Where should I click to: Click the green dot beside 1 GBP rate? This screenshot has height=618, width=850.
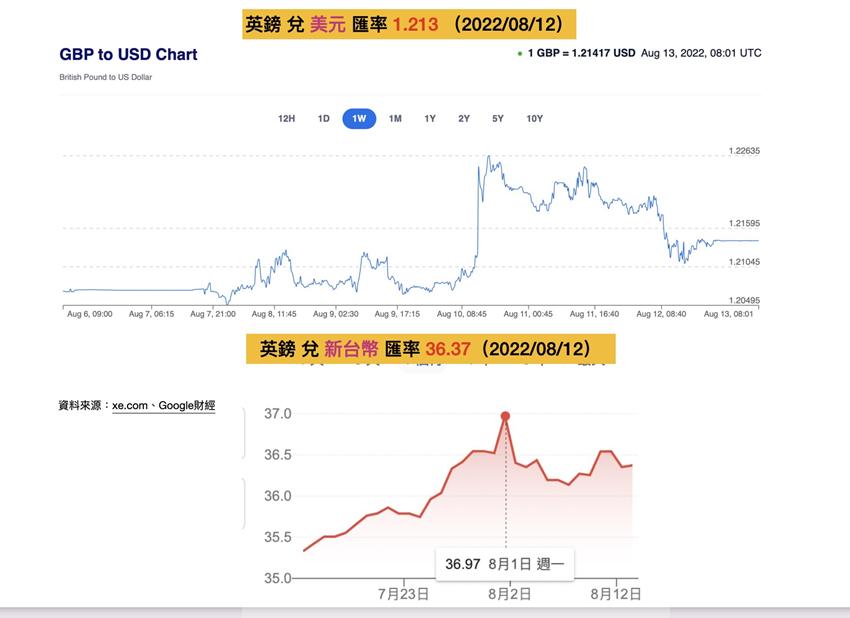click(520, 53)
